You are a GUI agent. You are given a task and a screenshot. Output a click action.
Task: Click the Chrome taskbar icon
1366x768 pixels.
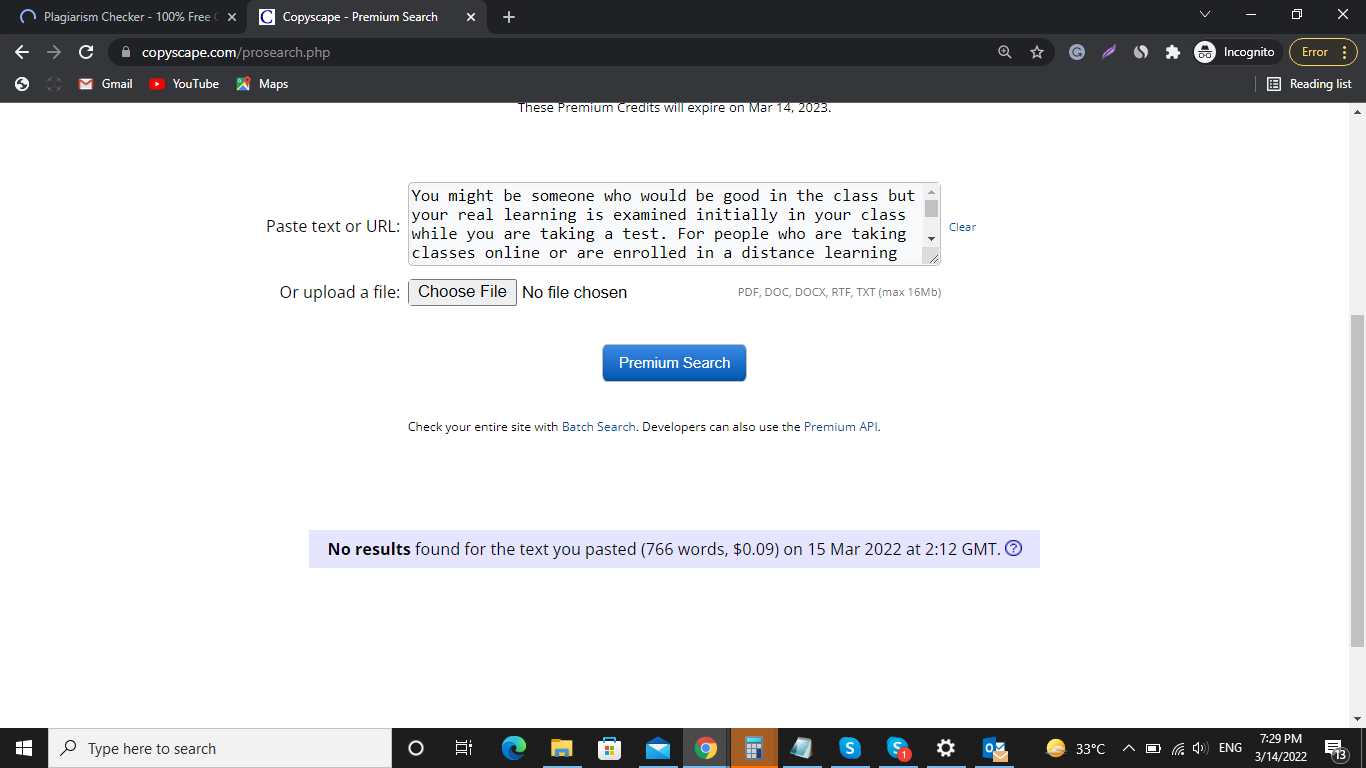click(x=706, y=748)
